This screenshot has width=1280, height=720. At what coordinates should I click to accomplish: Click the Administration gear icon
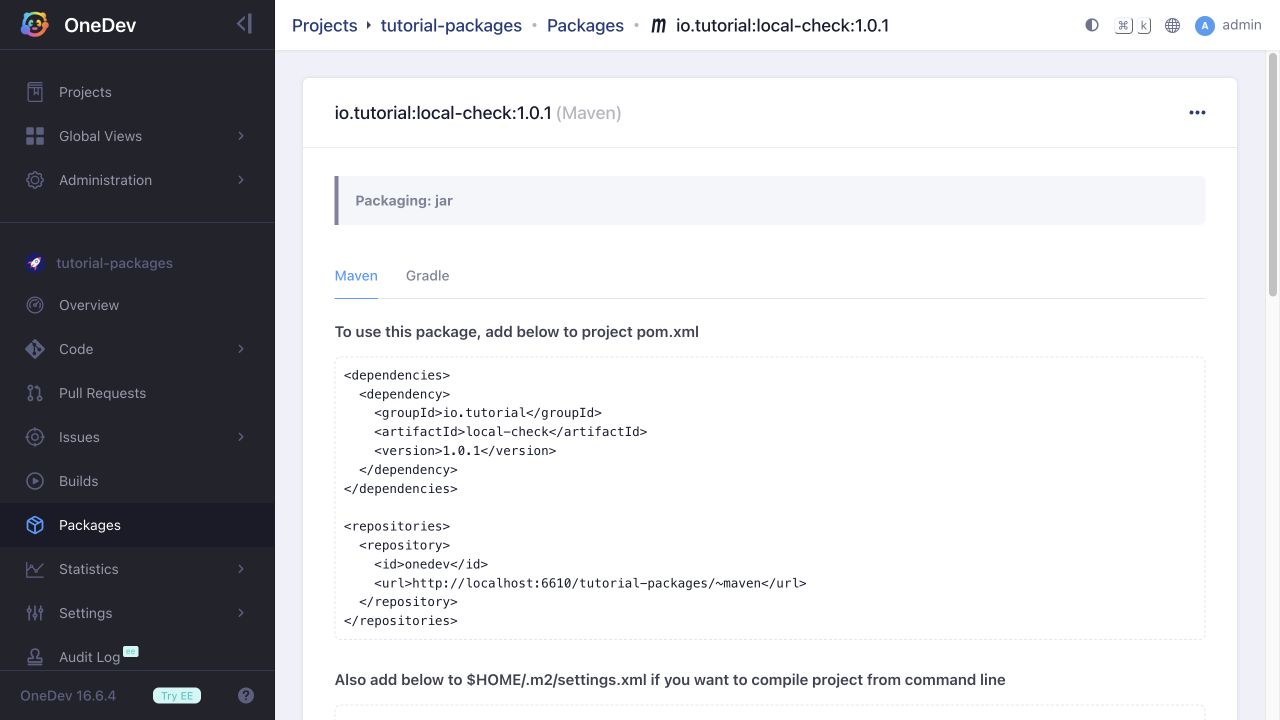pos(35,180)
